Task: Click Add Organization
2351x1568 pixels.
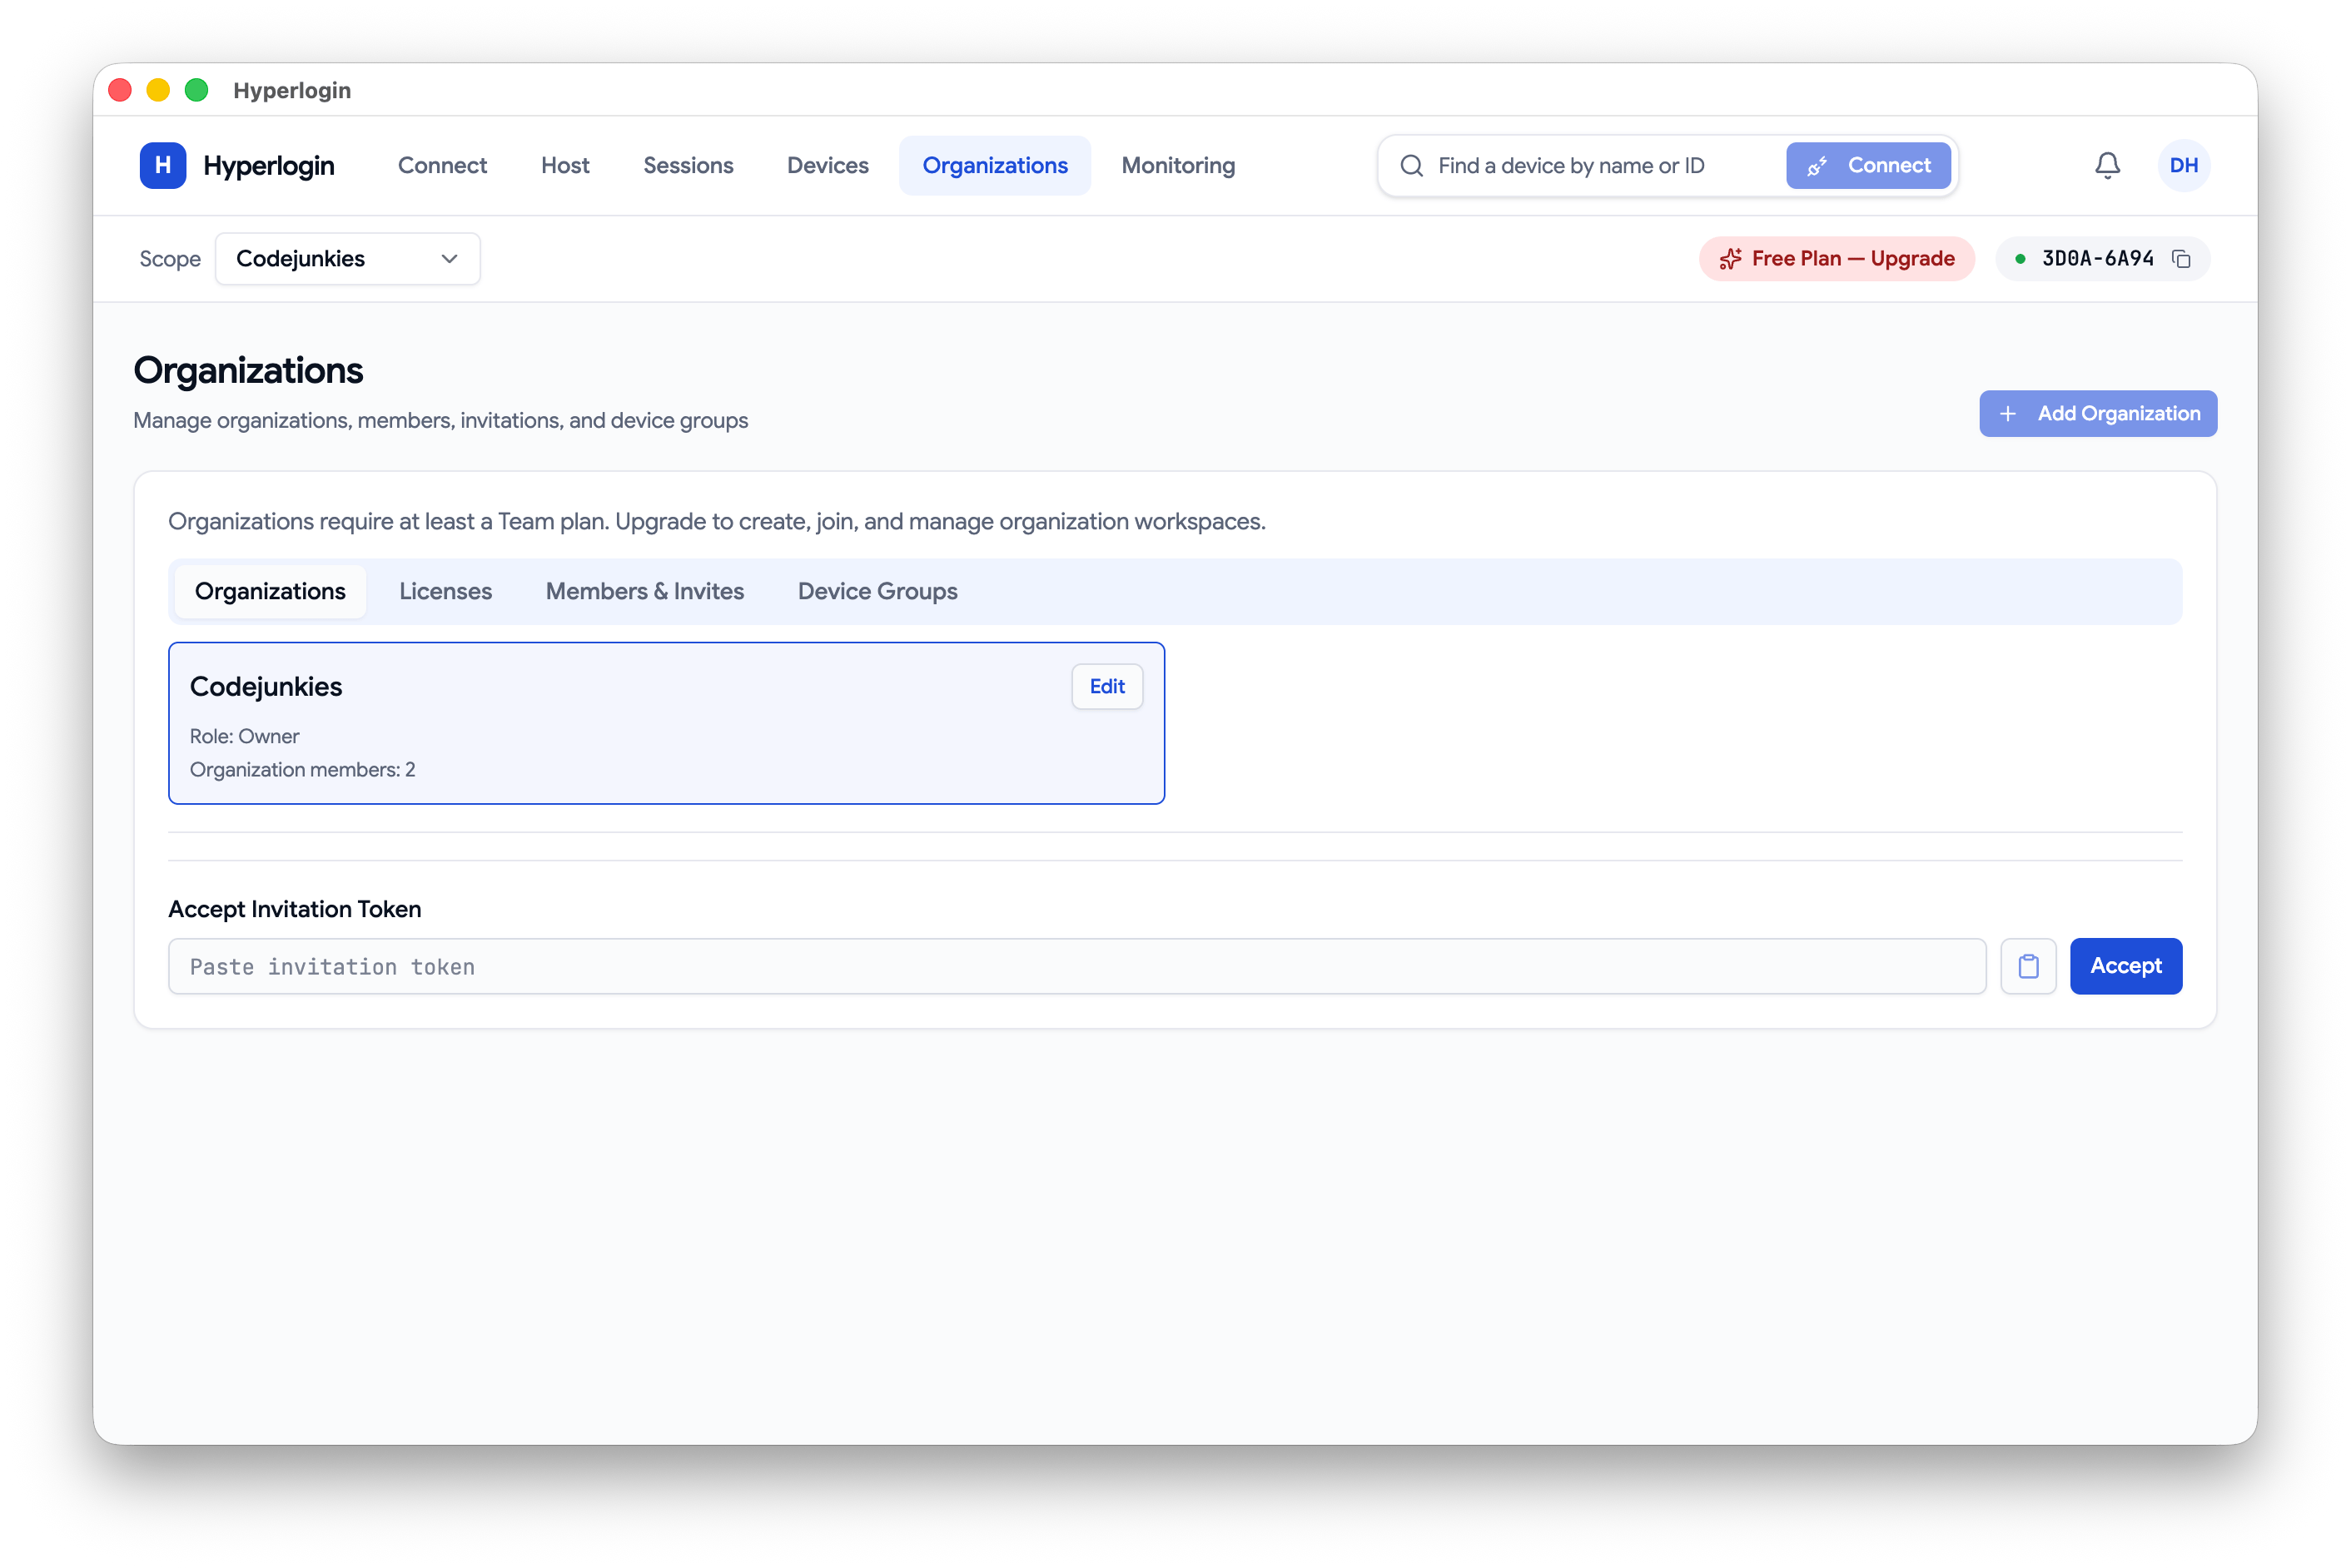Action: coord(2097,413)
